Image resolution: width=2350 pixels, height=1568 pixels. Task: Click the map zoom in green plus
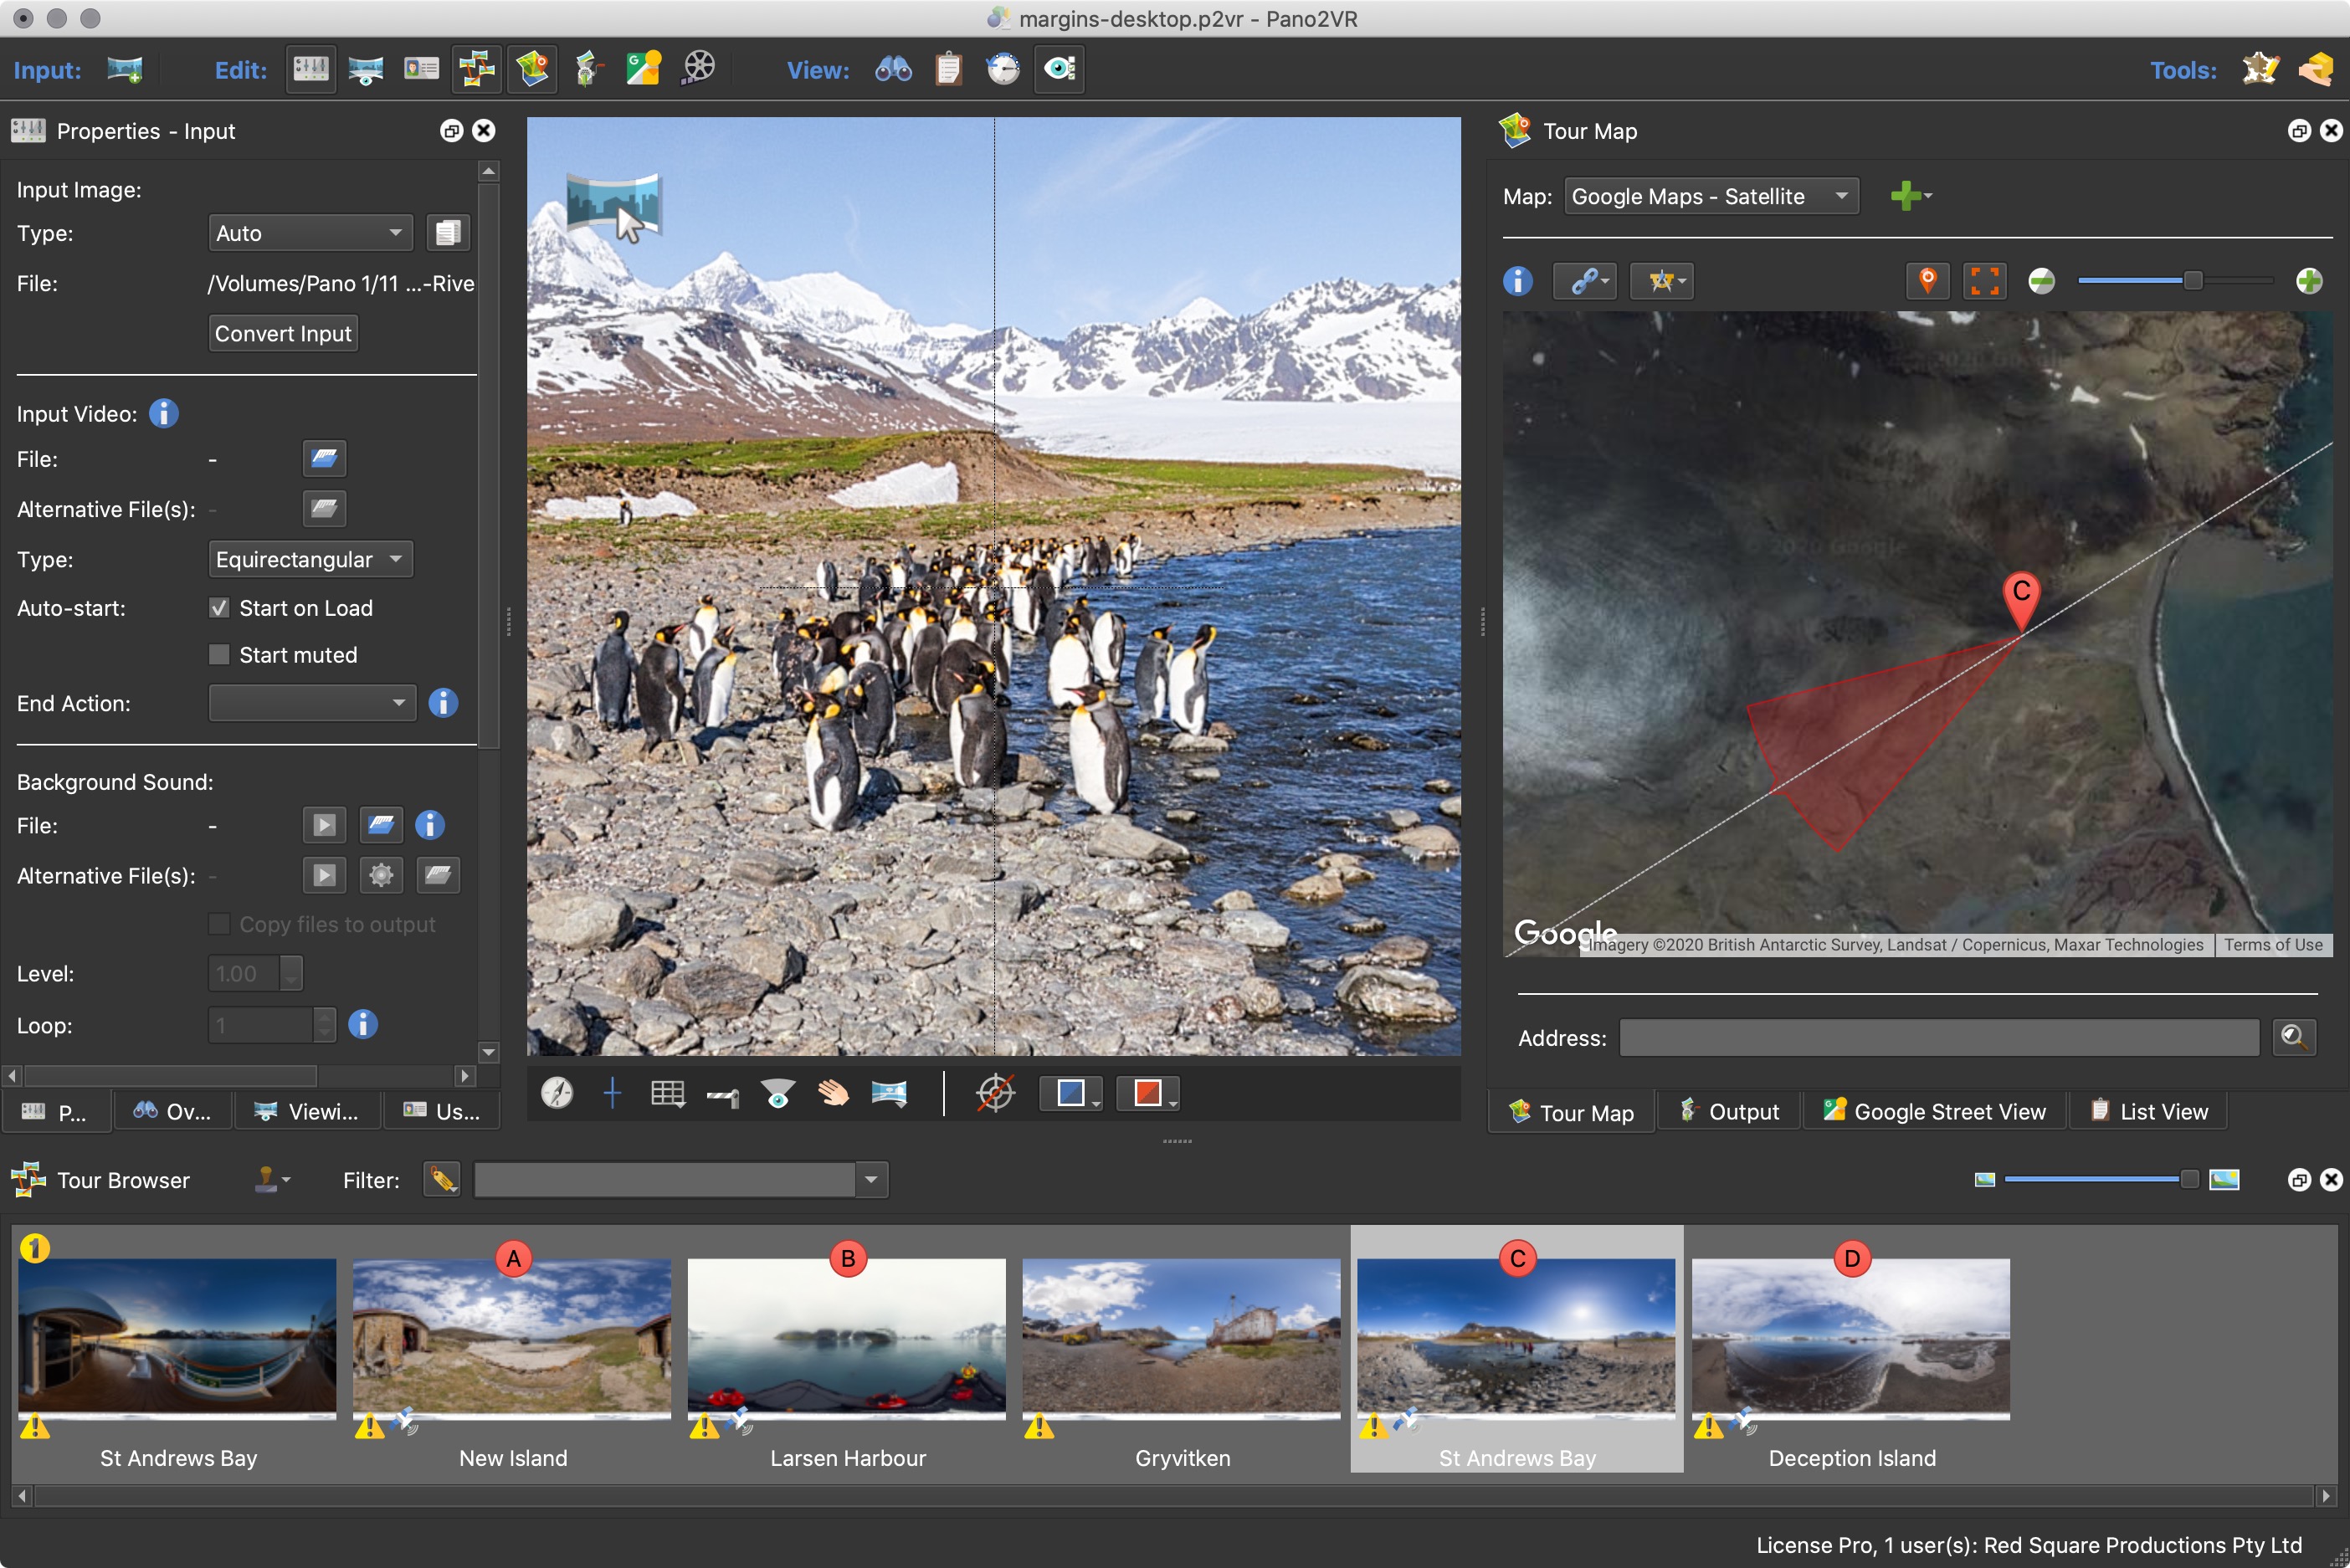(x=2309, y=281)
